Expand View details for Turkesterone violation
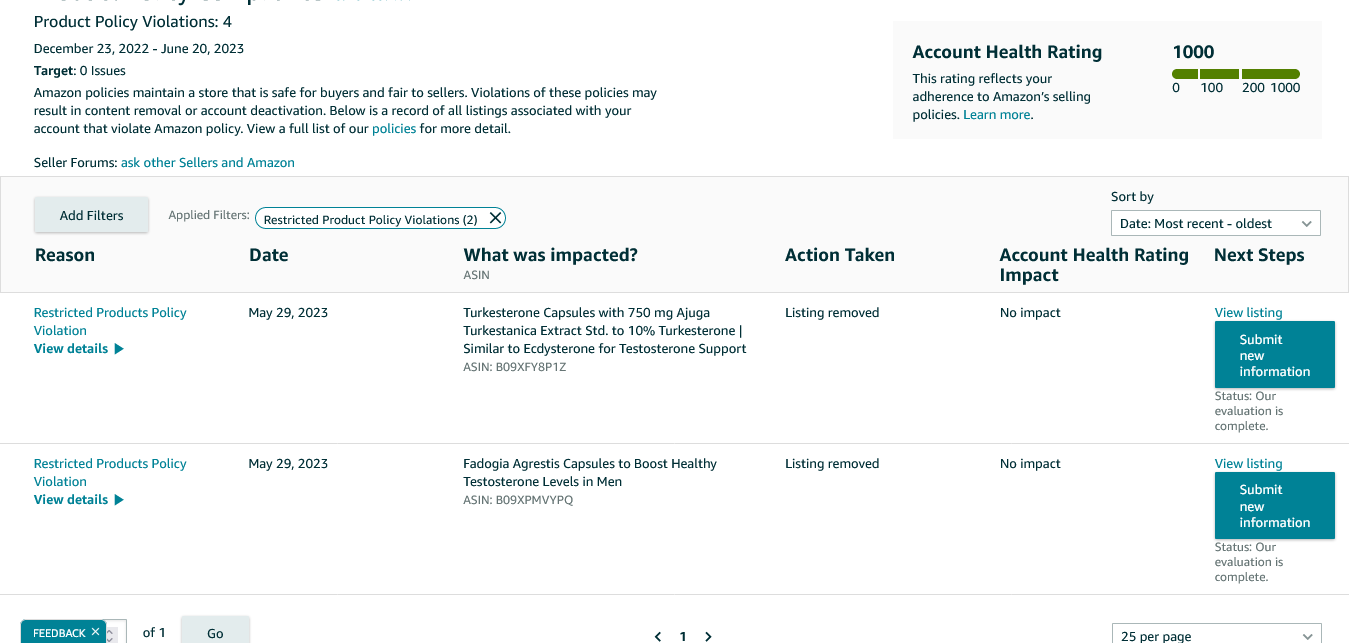Screen dimensions: 1349x643 pyautogui.click(x=78, y=349)
